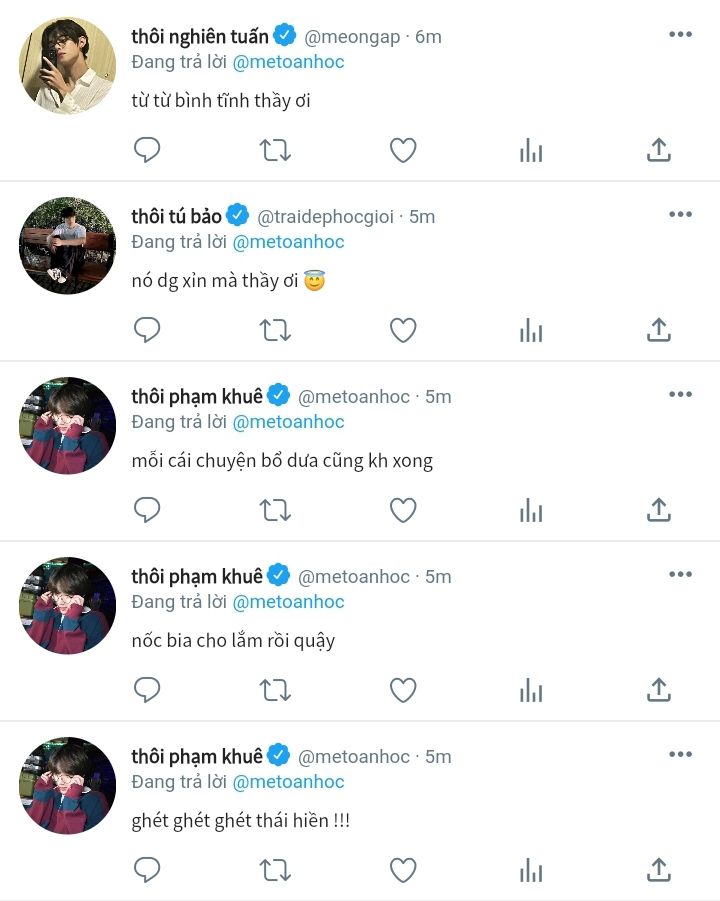This screenshot has width=720, height=901.
Task: Share the 'ghét ghét ghét thái hiền' tweet
Action: 658,870
